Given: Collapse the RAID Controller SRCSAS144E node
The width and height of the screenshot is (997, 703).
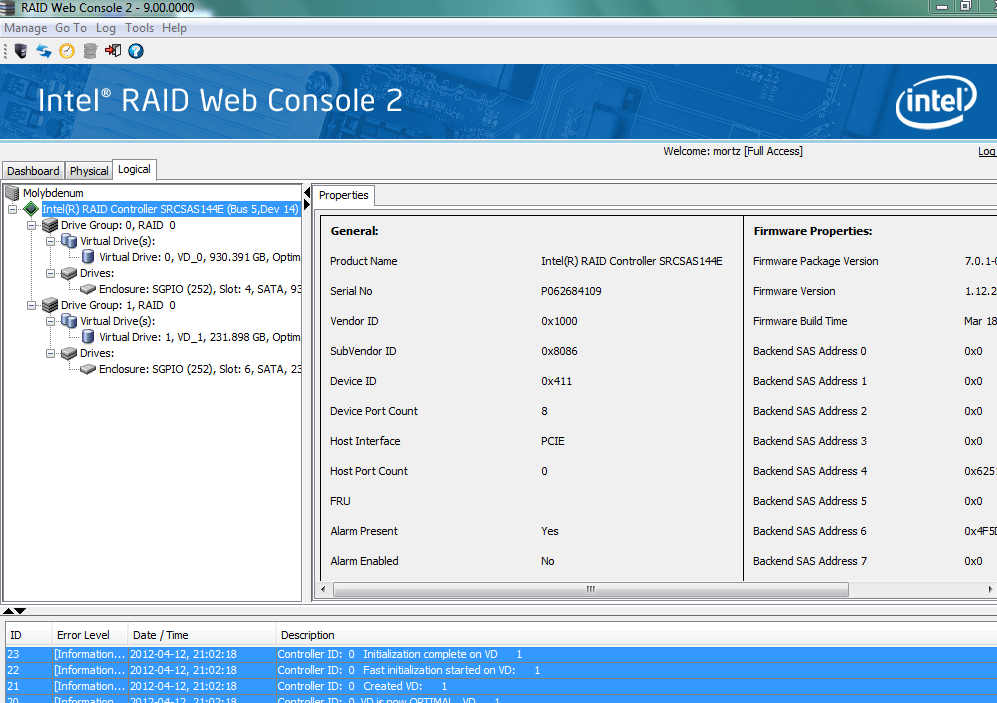Looking at the screenshot, I should coord(12,209).
